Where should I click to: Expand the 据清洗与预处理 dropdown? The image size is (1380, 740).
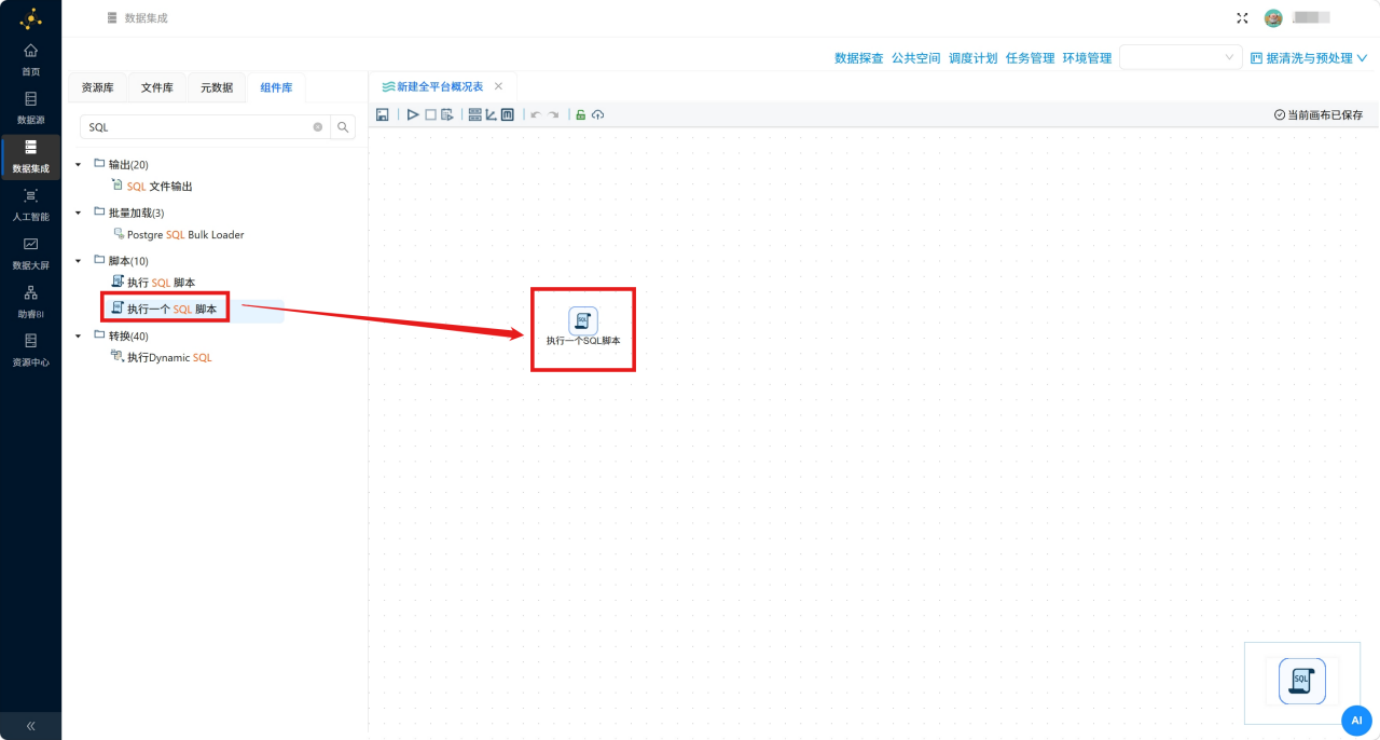pos(1309,58)
